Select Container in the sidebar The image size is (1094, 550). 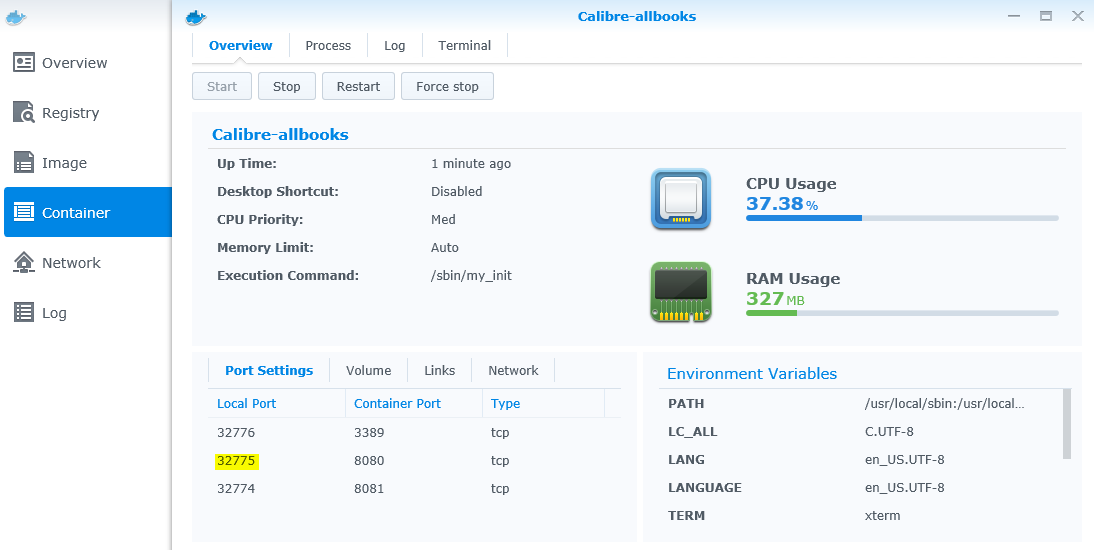point(87,212)
